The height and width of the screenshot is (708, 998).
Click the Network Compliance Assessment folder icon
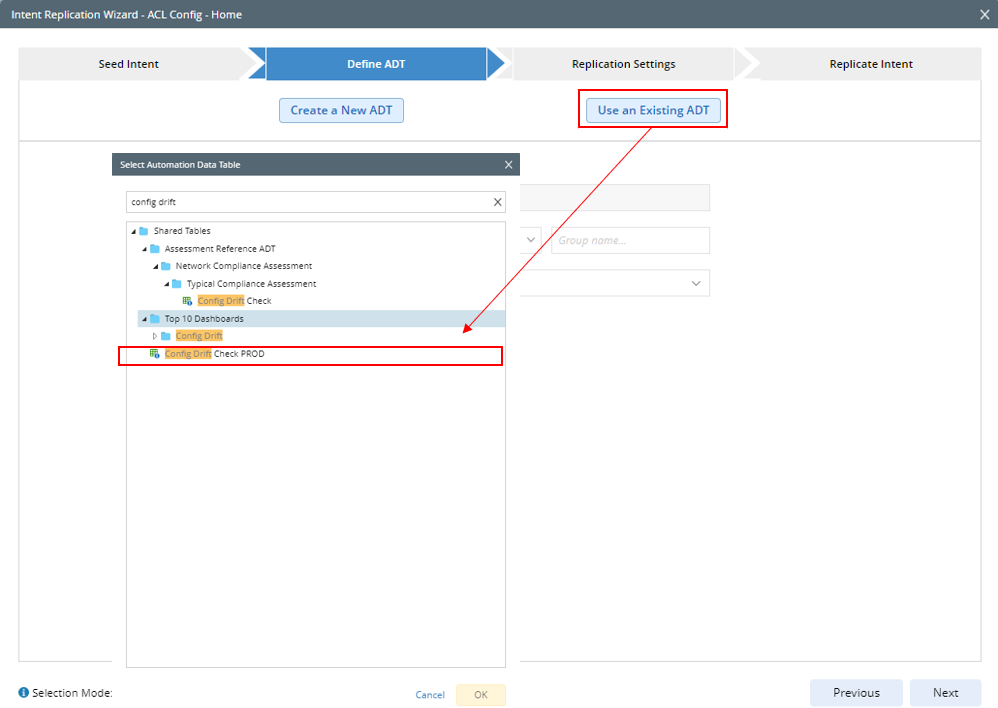(165, 266)
